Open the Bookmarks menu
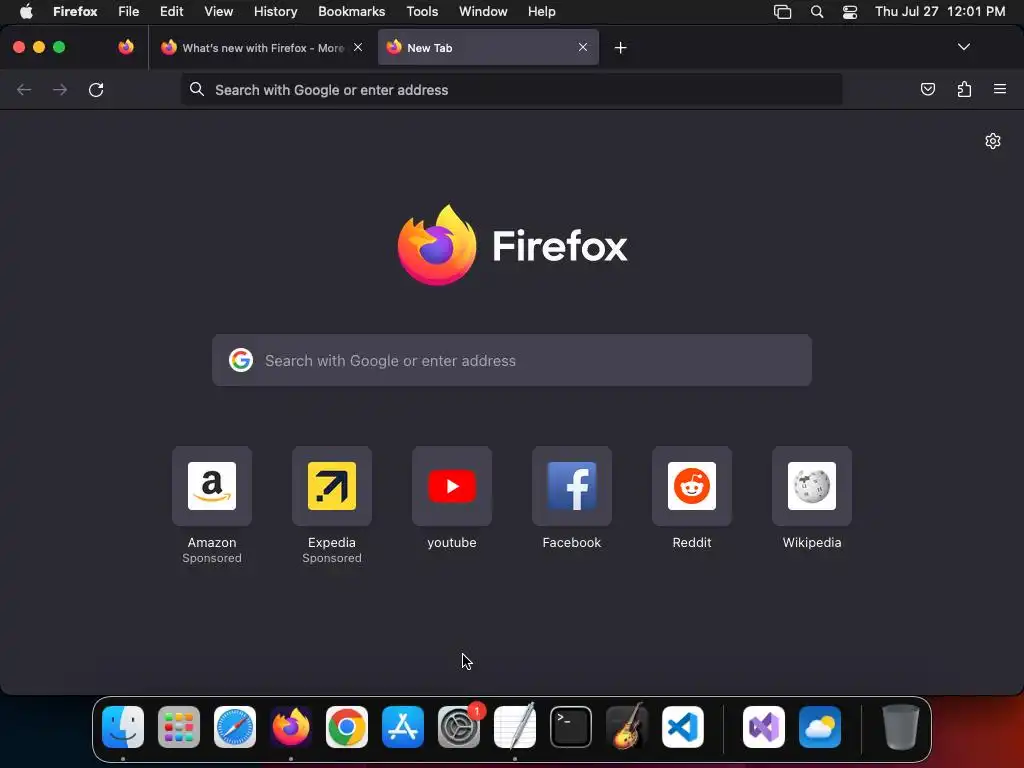This screenshot has width=1024, height=768. 351,11
